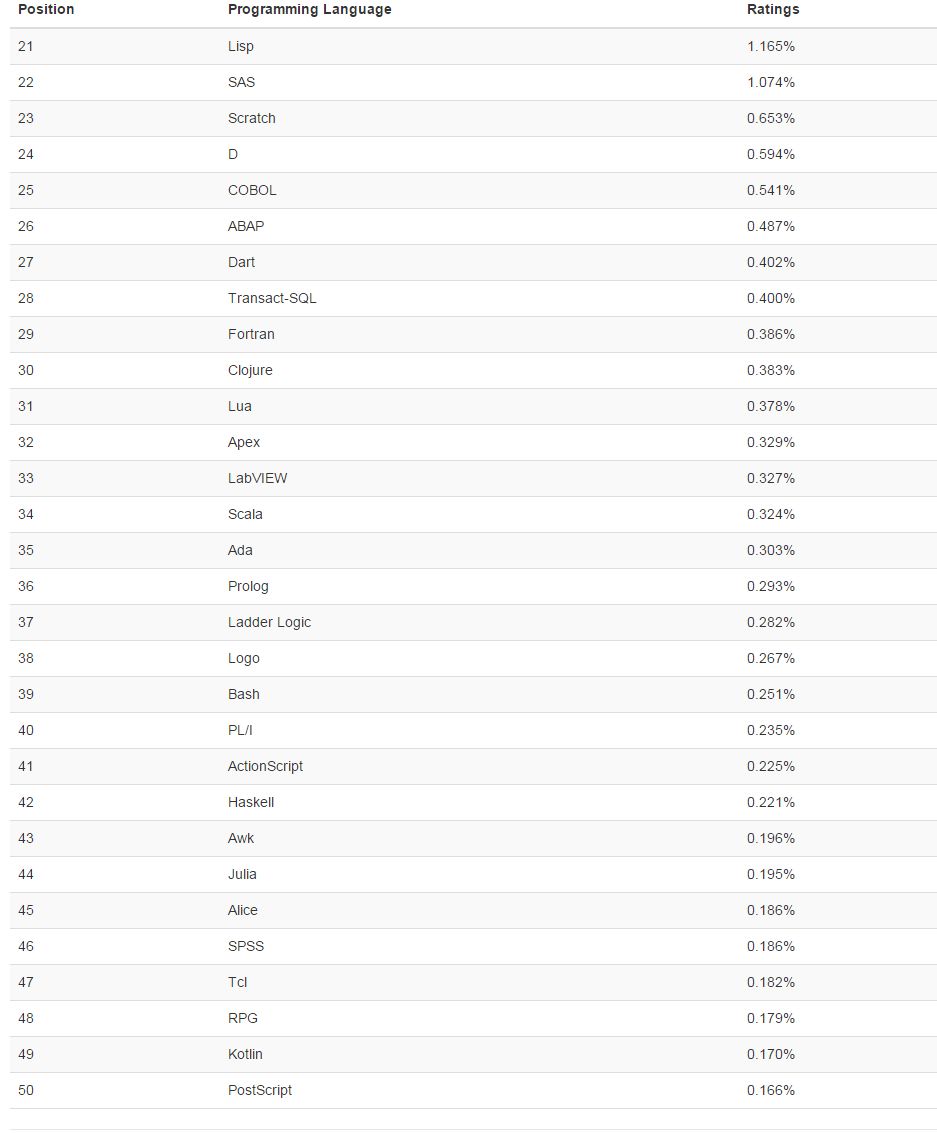The width and height of the screenshot is (937, 1133).
Task: Select the PostScript language name
Action: [x=260, y=1090]
